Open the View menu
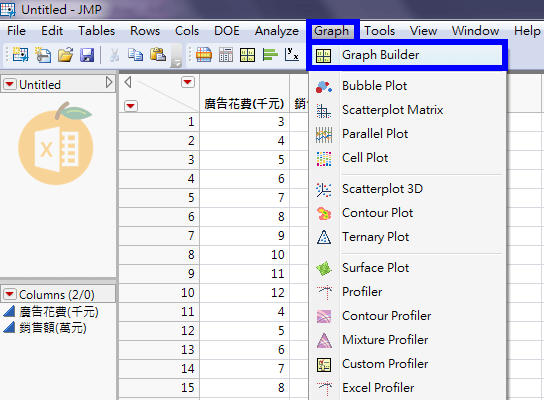Image resolution: width=544 pixels, height=400 pixels. pyautogui.click(x=423, y=31)
